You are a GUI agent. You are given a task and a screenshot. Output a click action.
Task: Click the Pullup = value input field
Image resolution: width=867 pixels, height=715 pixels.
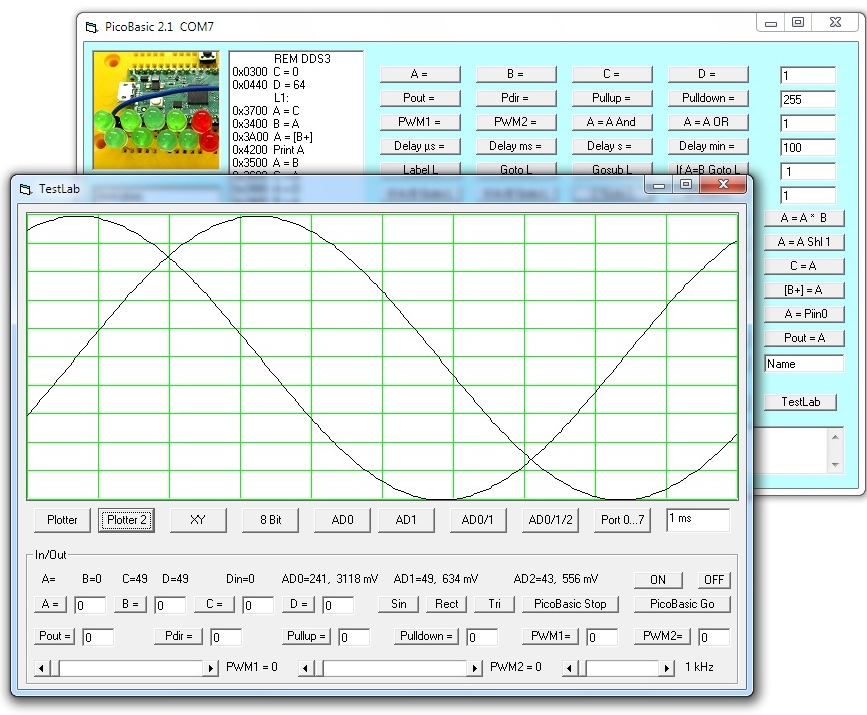[x=354, y=637]
